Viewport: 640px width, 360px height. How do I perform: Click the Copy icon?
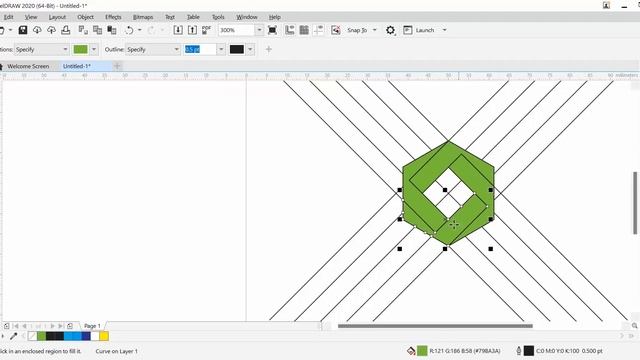pos(98,30)
